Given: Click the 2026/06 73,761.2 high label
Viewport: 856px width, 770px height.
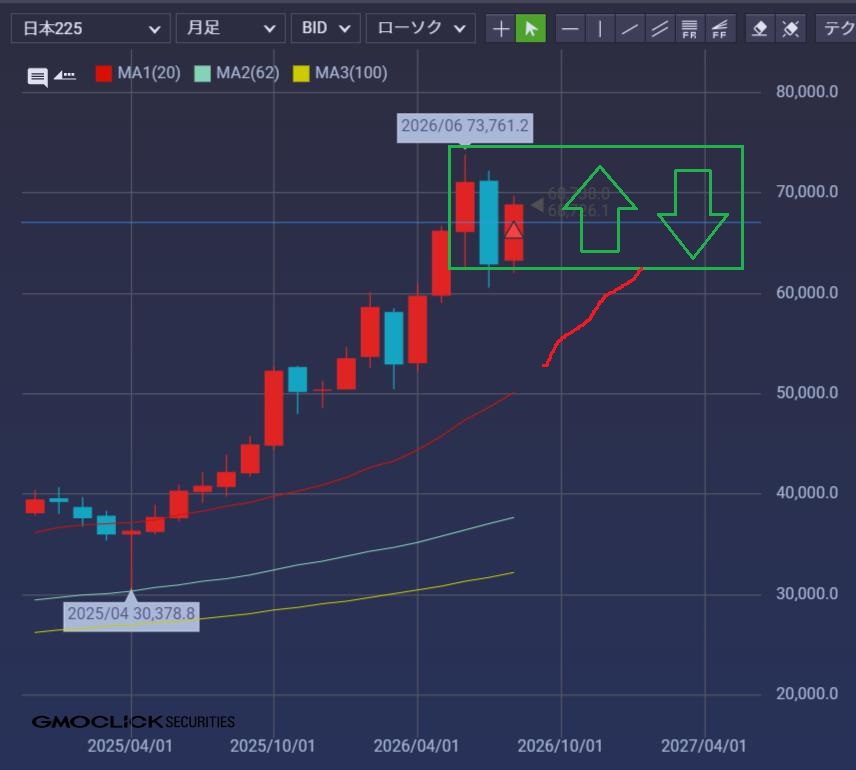Looking at the screenshot, I should (x=465, y=126).
